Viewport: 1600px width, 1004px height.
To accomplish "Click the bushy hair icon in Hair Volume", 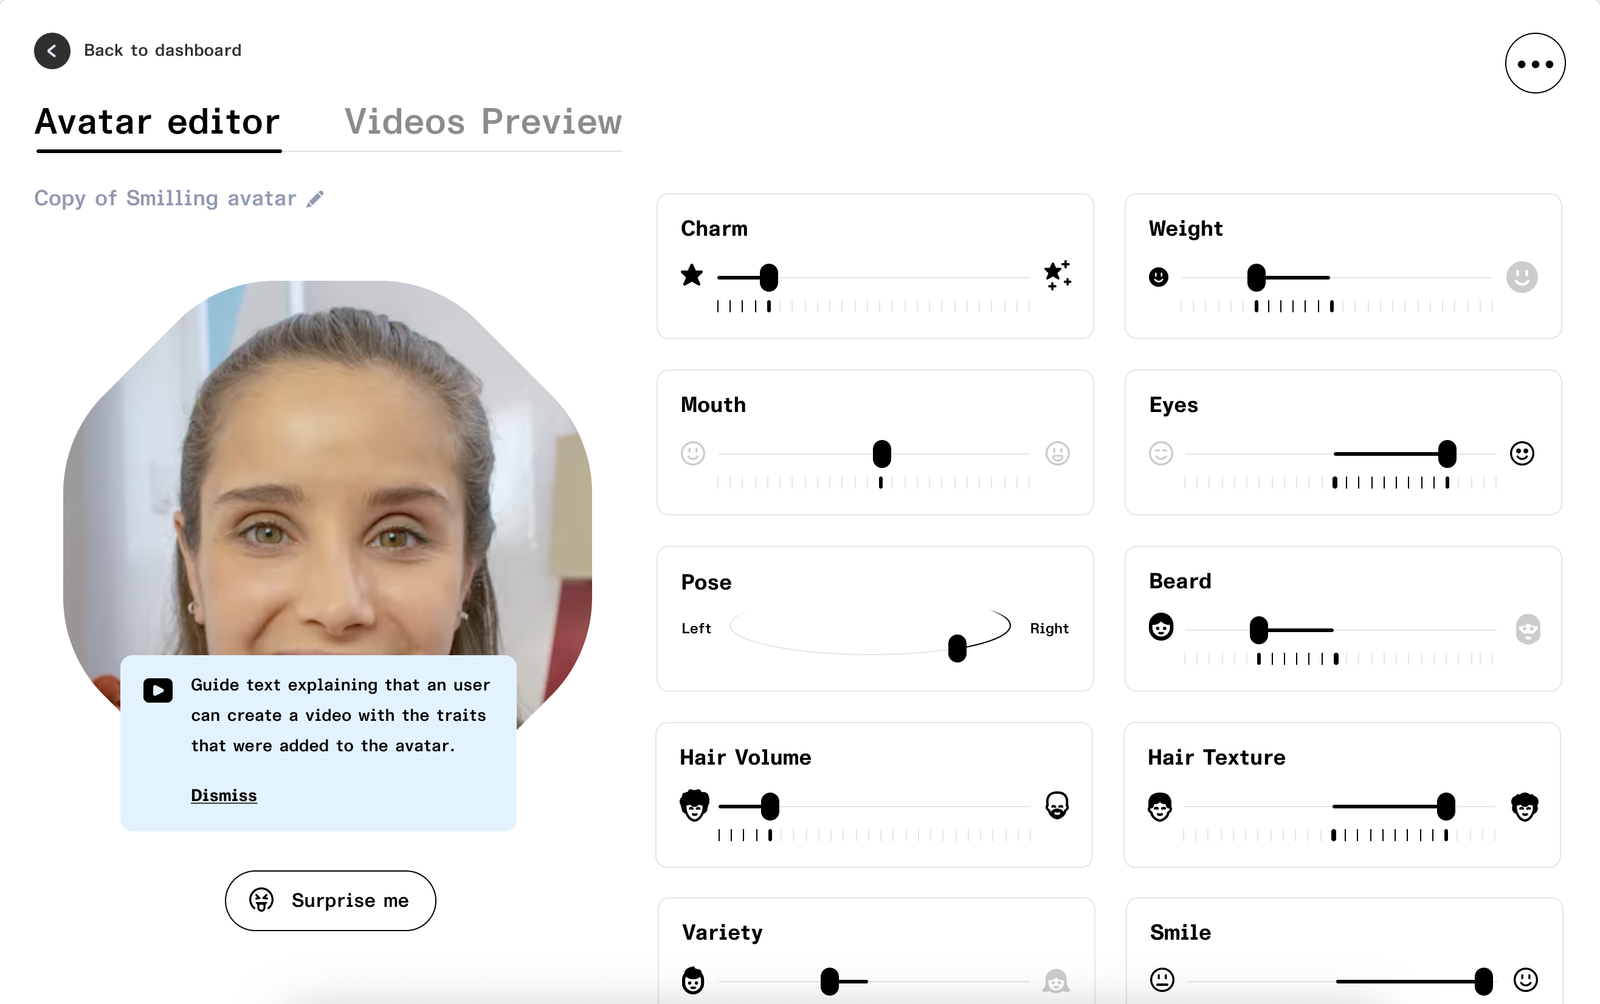I will tap(694, 805).
